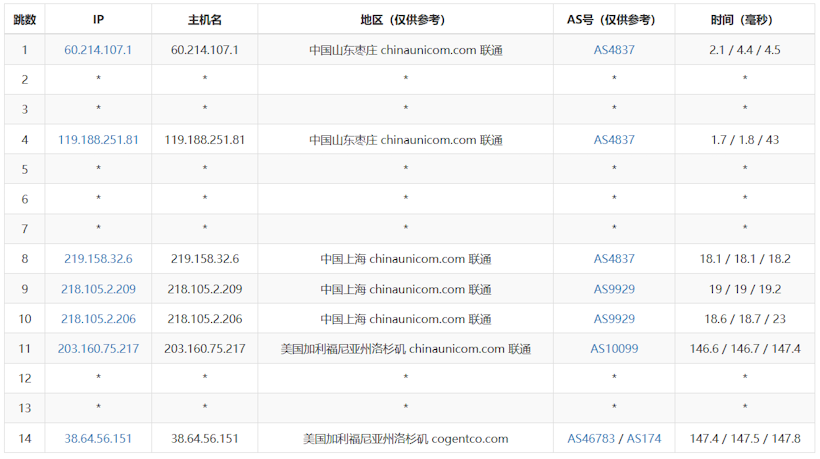Click the AS9929 link in hop 9 row
Screen dimensions: 820x459
click(614, 289)
